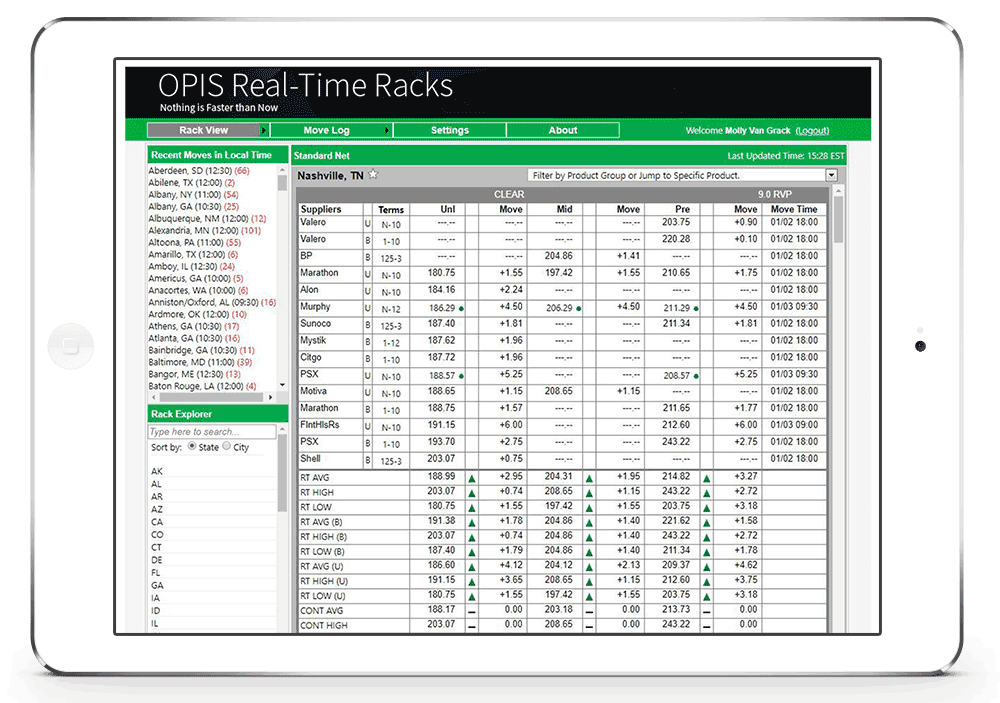The width and height of the screenshot is (1000, 703).
Task: Select AZ in Rack Explorer
Action: tap(157, 510)
